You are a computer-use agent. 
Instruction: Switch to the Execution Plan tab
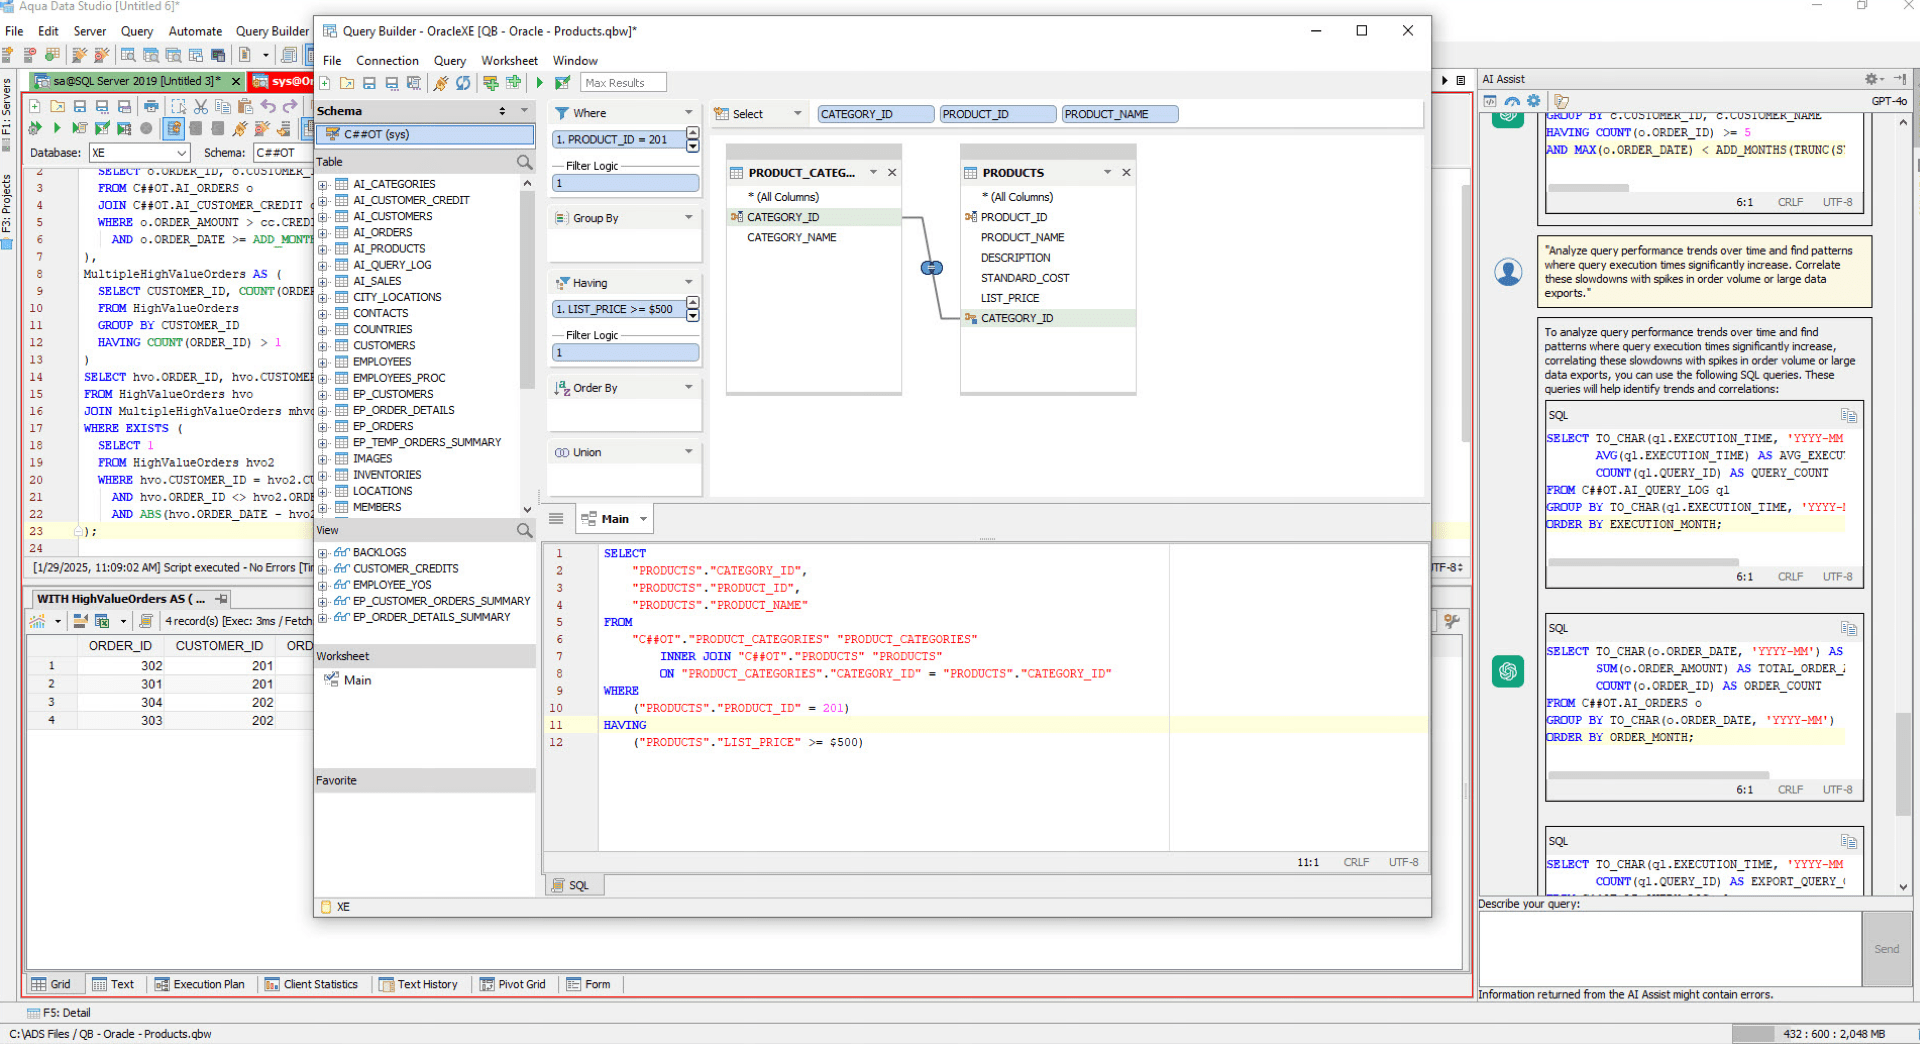200,984
